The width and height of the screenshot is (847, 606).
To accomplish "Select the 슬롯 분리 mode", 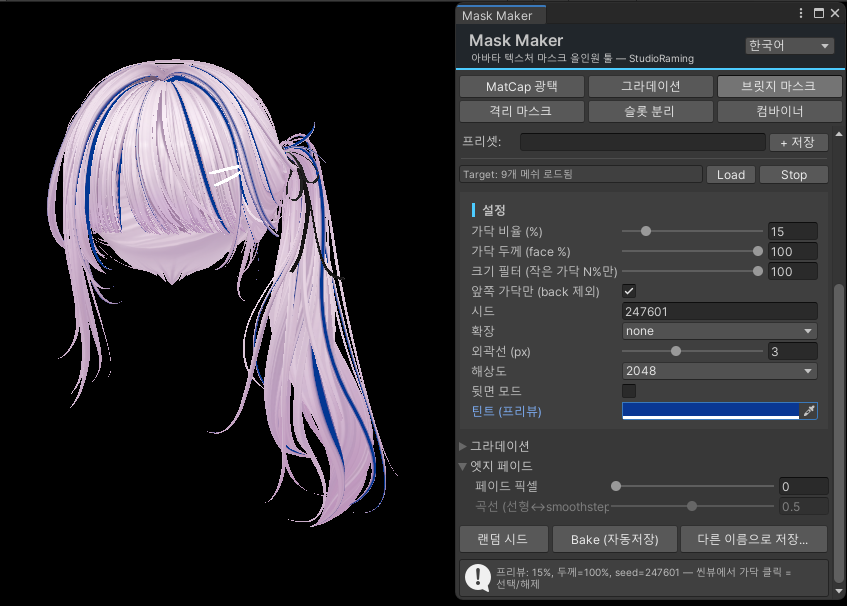I will 650,111.
